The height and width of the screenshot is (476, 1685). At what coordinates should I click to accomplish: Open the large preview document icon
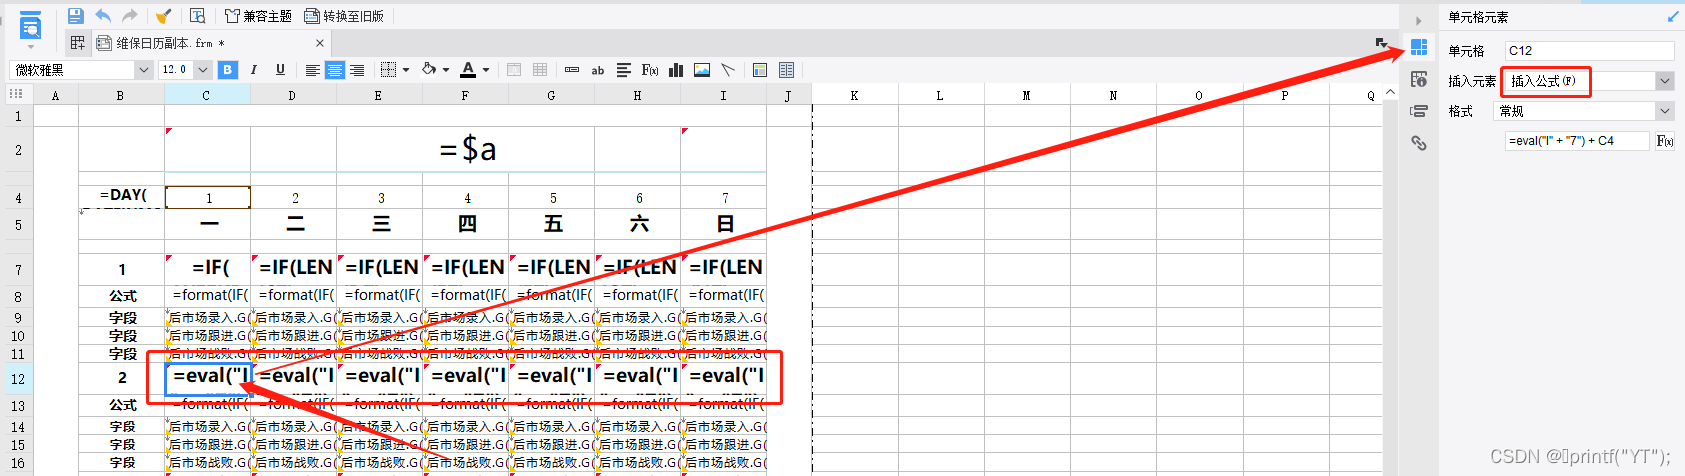click(31, 24)
